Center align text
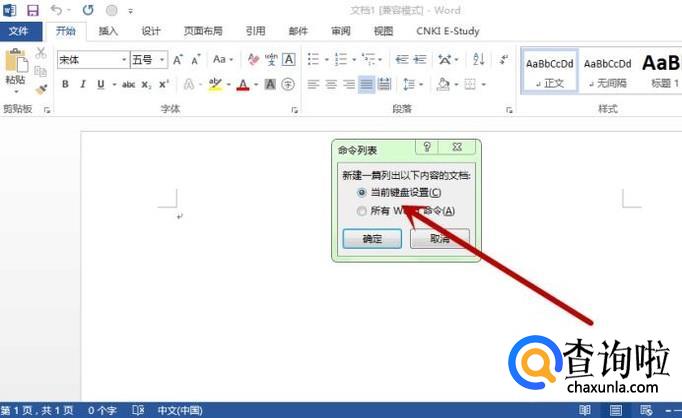 coord(331,84)
